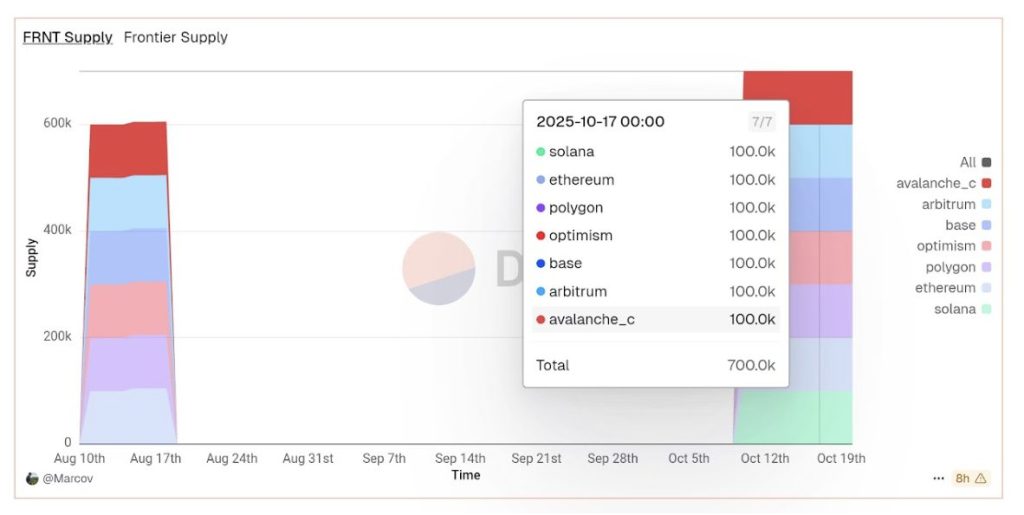
Task: Click the ethereum dot in tooltip
Action: tap(541, 180)
